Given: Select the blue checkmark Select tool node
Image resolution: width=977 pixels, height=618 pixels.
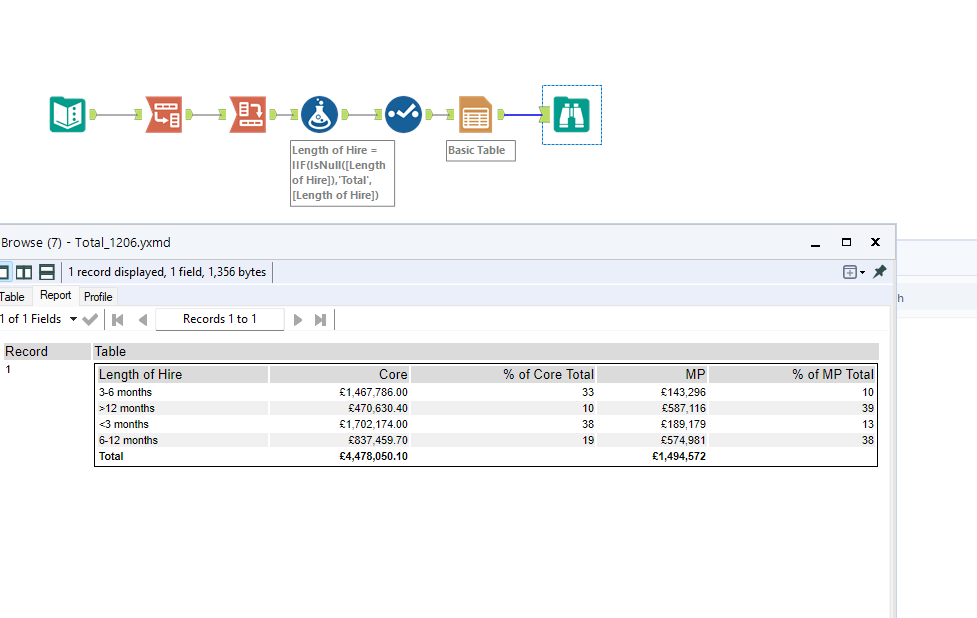Looking at the screenshot, I should coord(403,115).
